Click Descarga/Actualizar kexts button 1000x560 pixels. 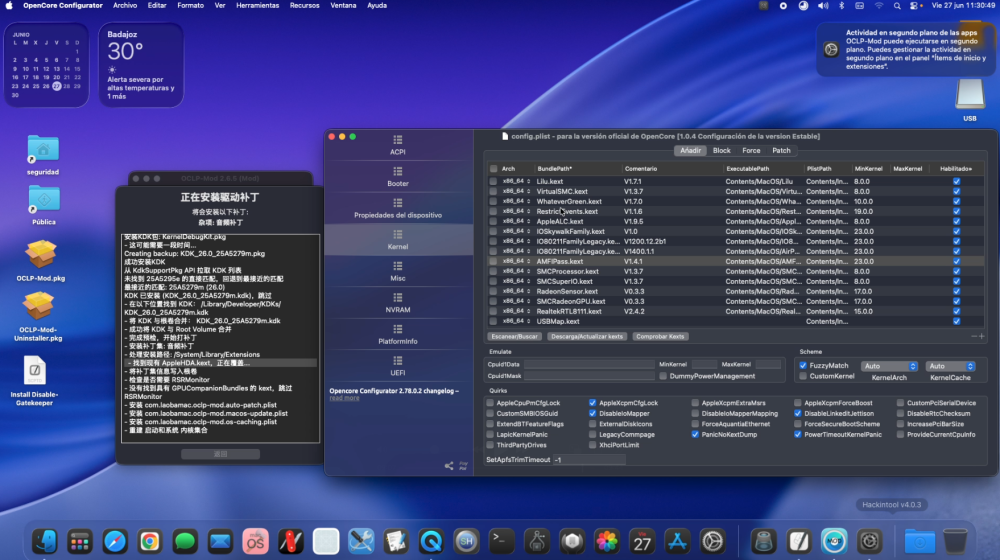point(587,336)
